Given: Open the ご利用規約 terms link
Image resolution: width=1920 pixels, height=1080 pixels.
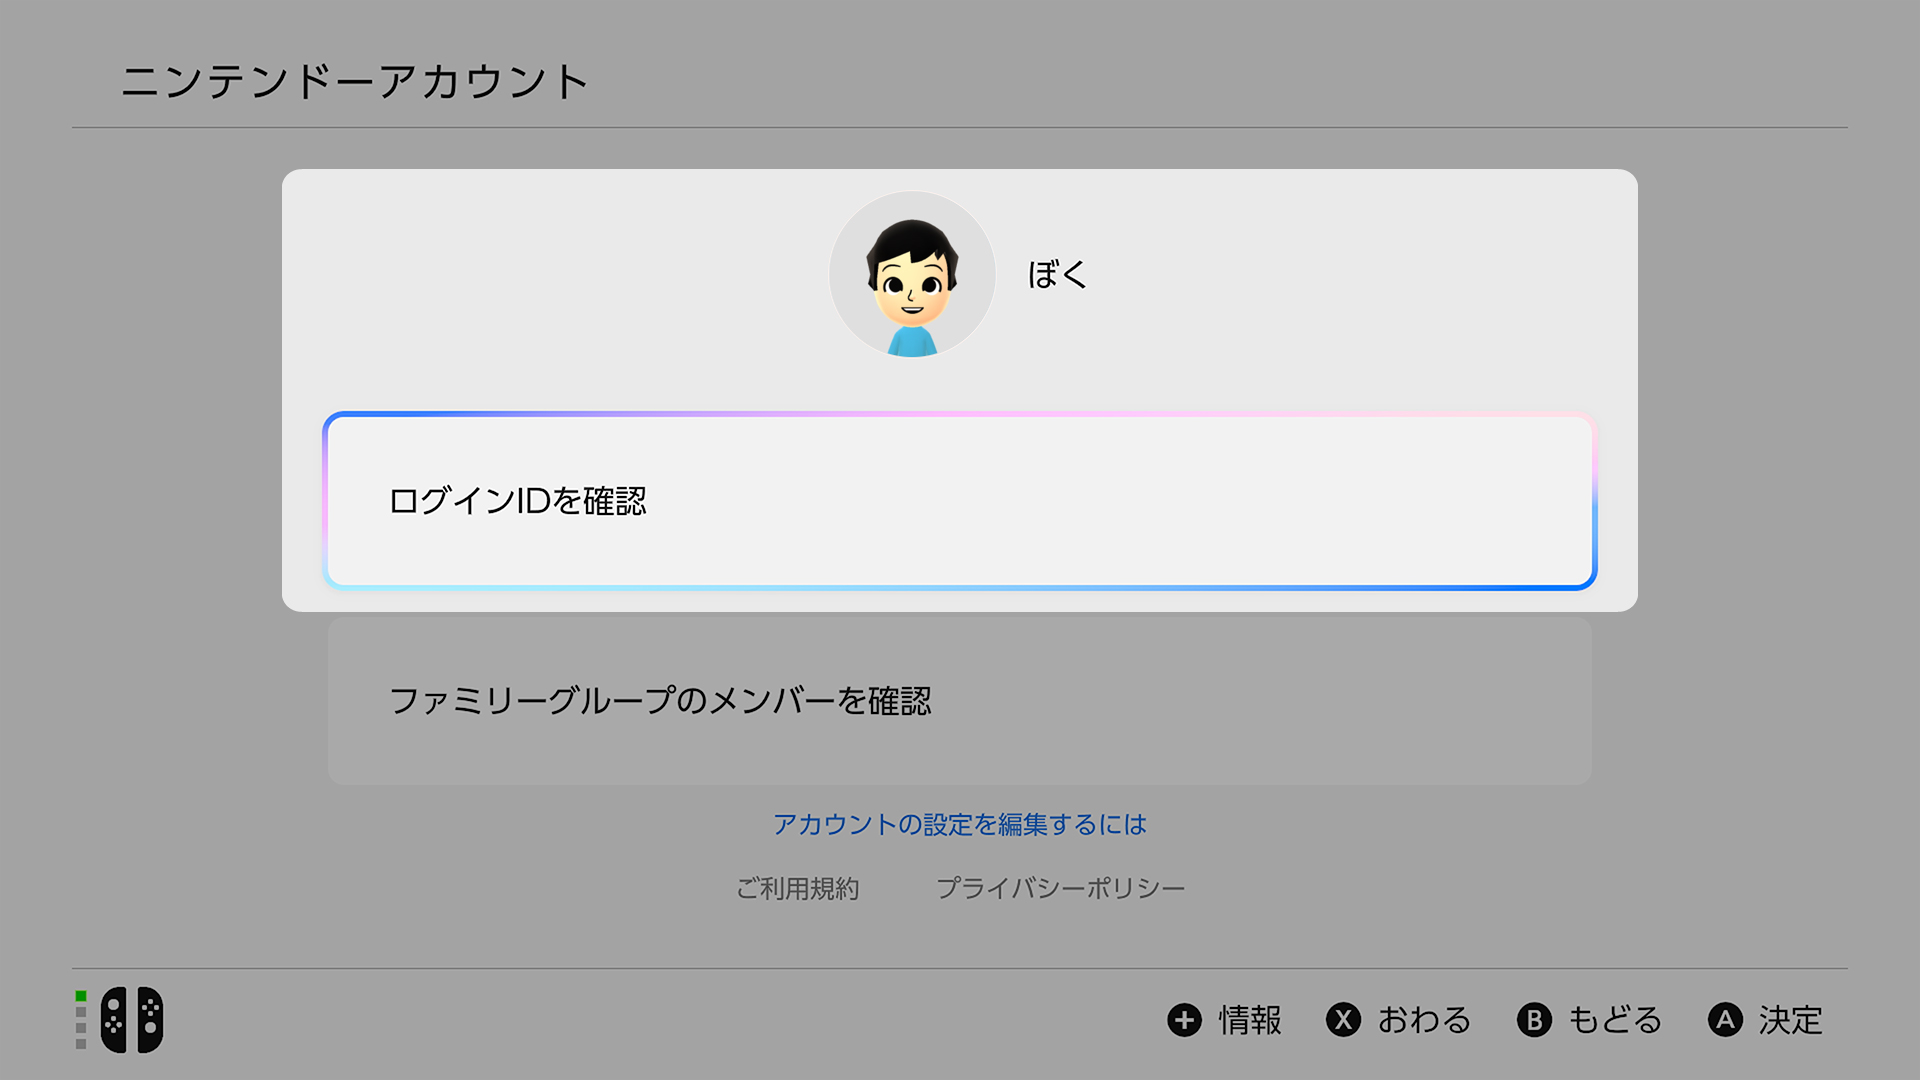Looking at the screenshot, I should 797,888.
